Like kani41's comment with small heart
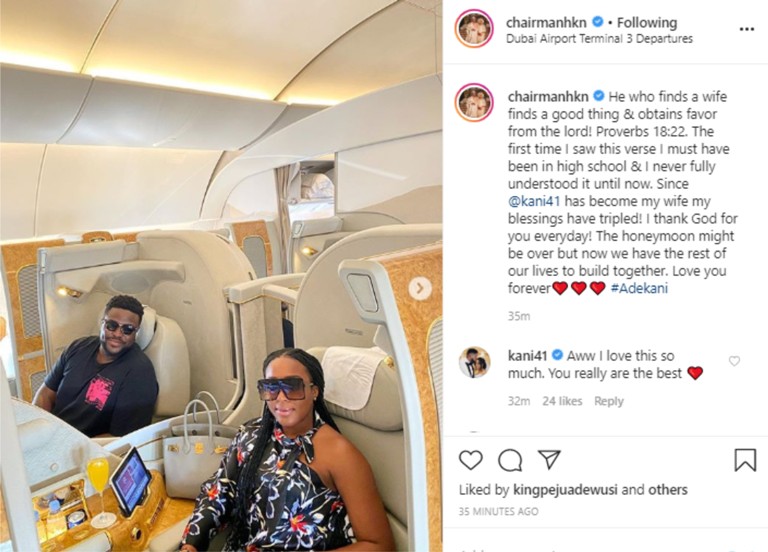This screenshot has height=552, width=768. point(734,361)
